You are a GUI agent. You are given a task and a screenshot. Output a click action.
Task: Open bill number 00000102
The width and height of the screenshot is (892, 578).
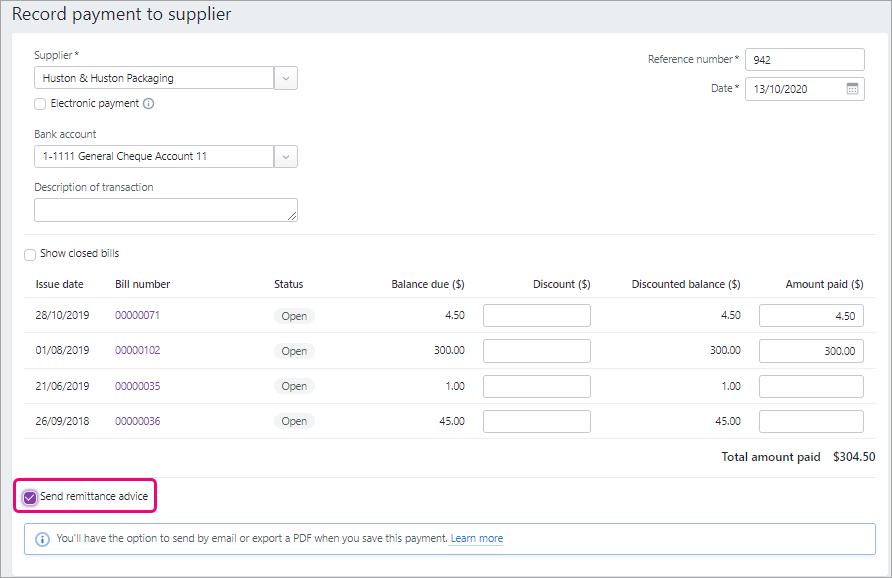(137, 351)
